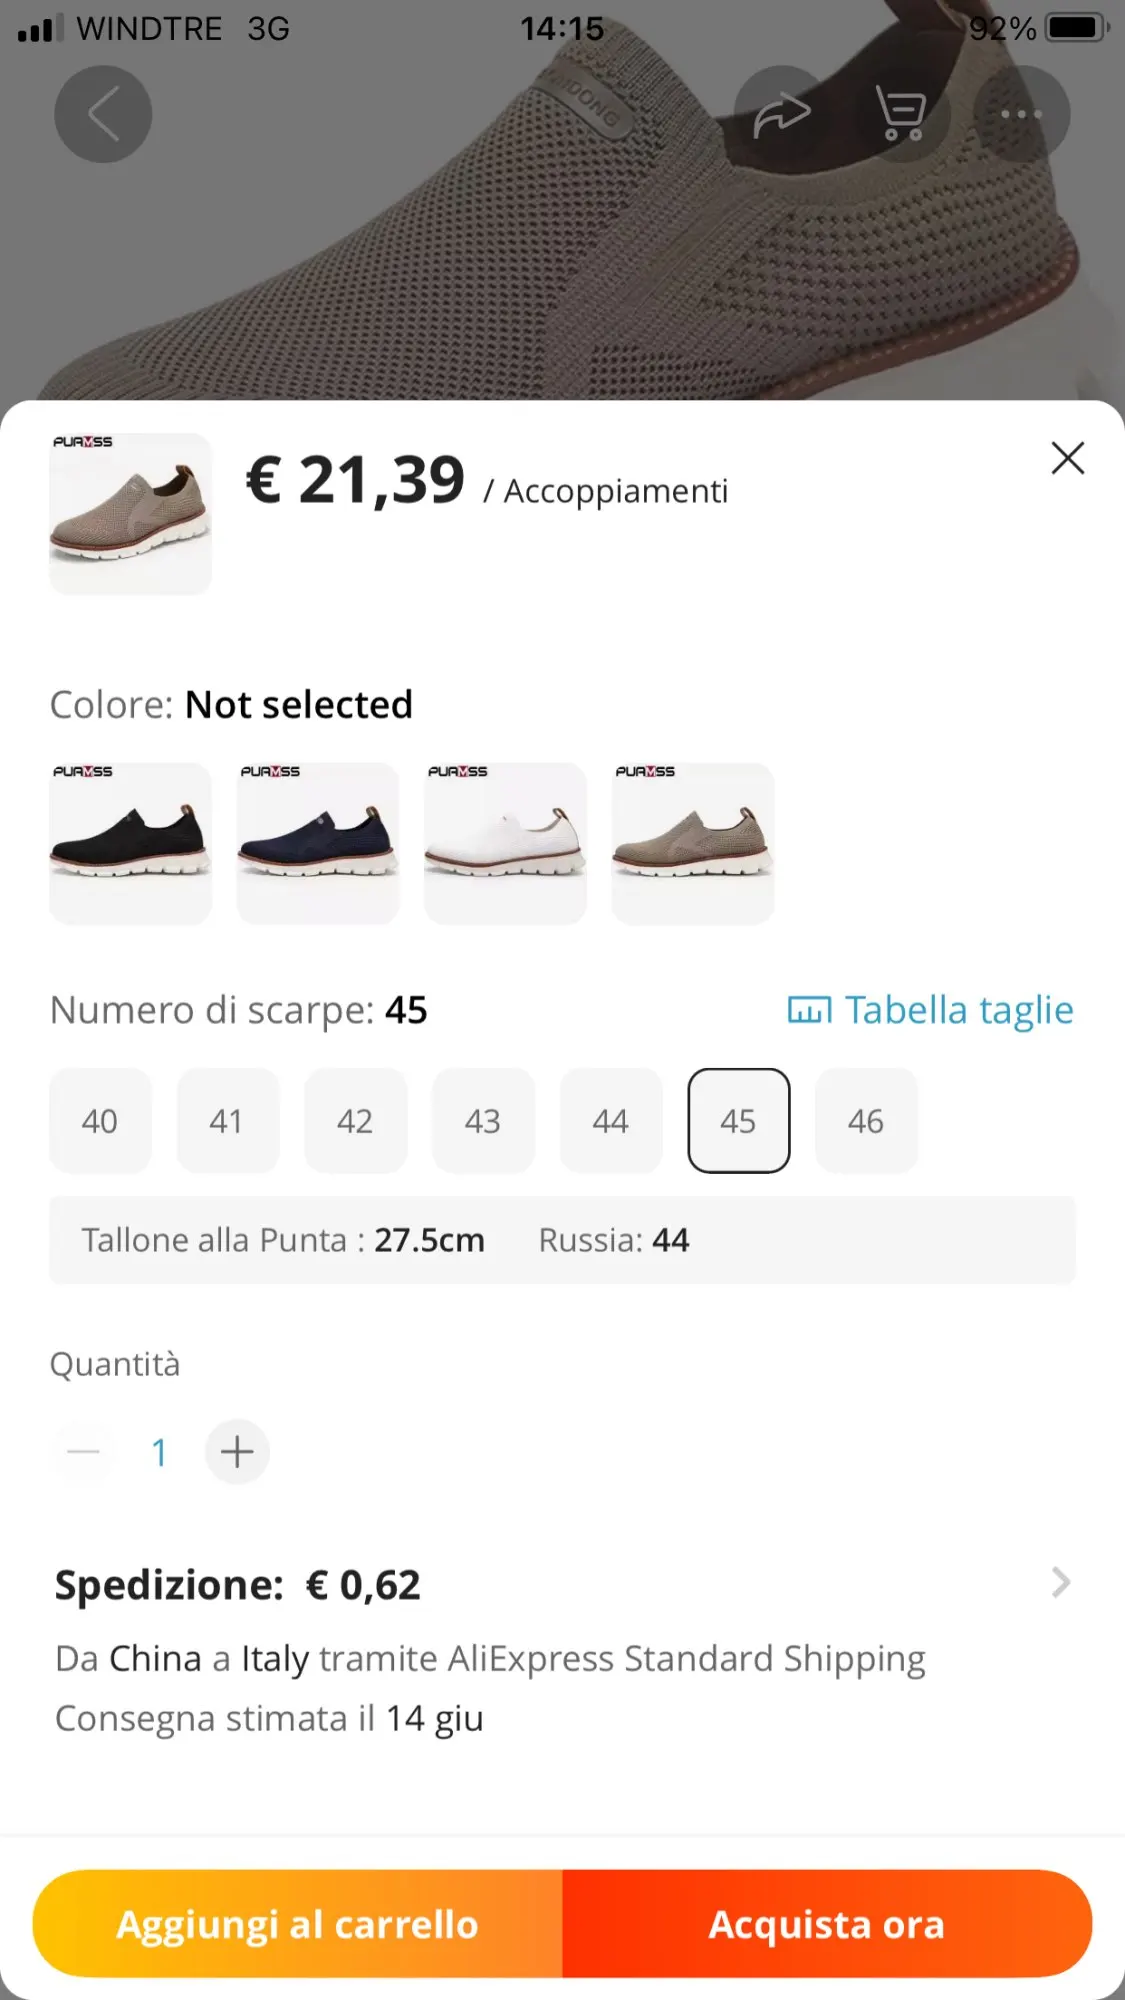Screen dimensions: 1125x2000
Task: Choose the navy blue shoe color
Action: [x=318, y=843]
